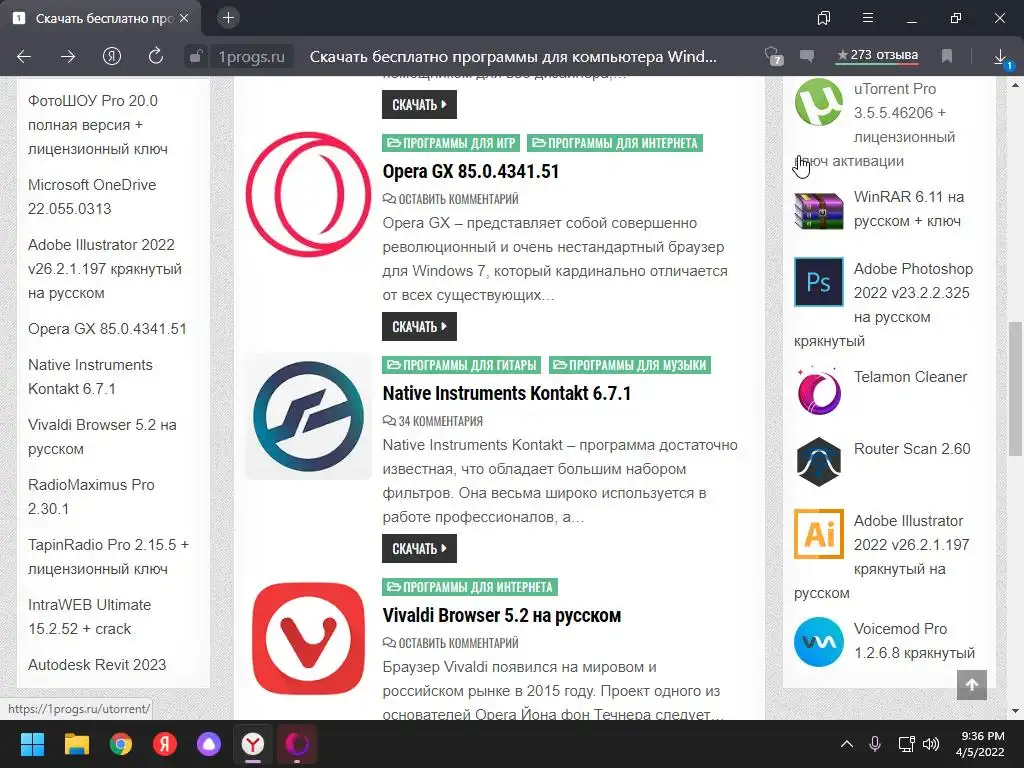
Task: Open Google Chrome from the taskbar
Action: pyautogui.click(x=121, y=744)
